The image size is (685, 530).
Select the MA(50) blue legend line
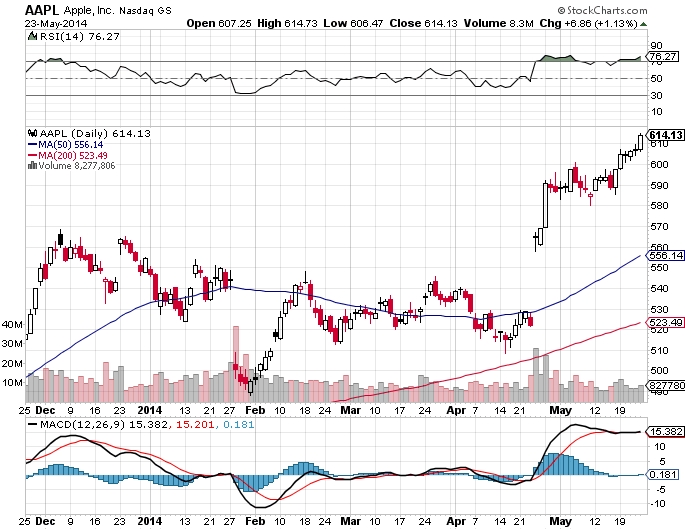point(33,145)
